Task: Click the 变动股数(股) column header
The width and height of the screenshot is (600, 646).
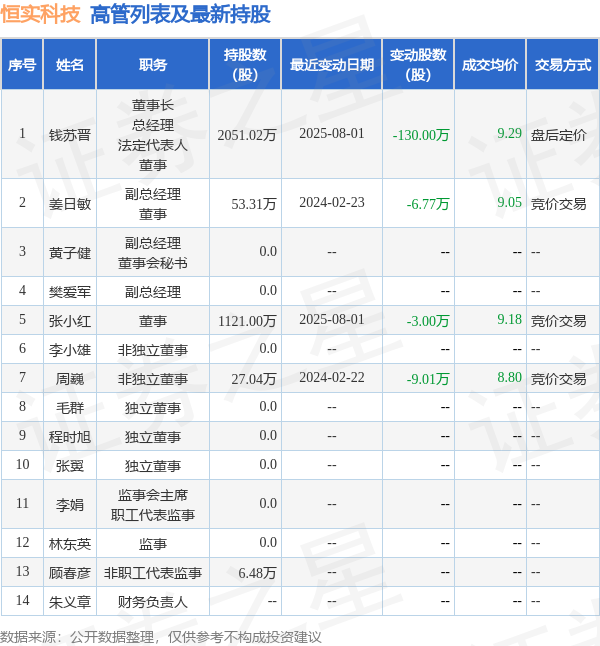Action: (x=418, y=65)
